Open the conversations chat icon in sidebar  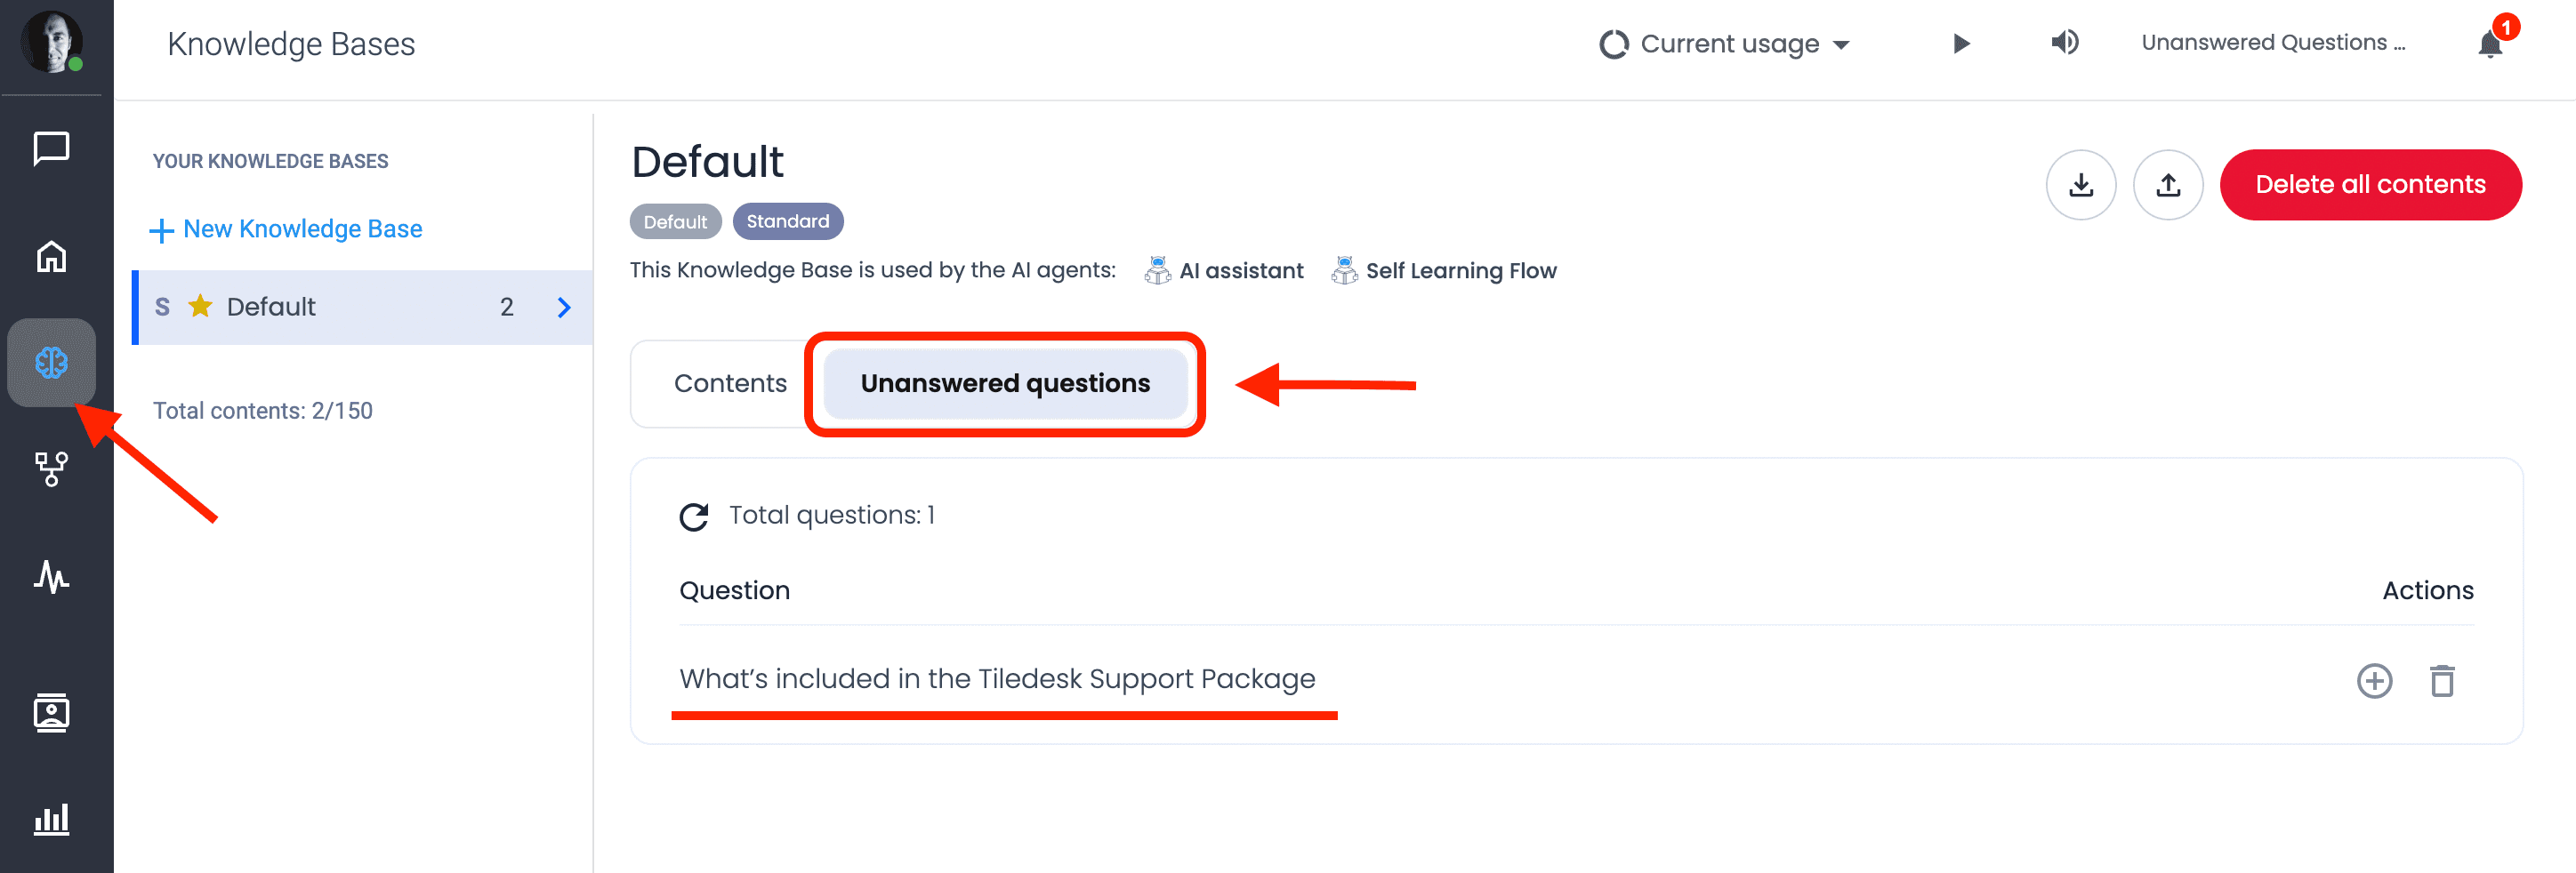point(51,149)
